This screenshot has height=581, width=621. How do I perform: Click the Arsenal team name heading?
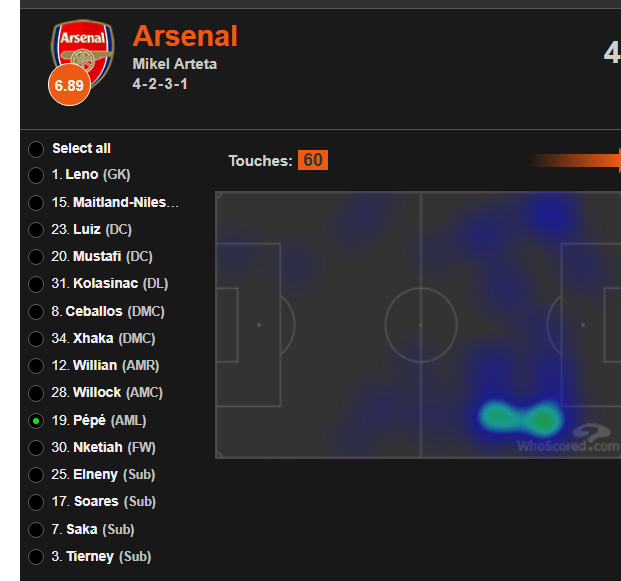185,36
